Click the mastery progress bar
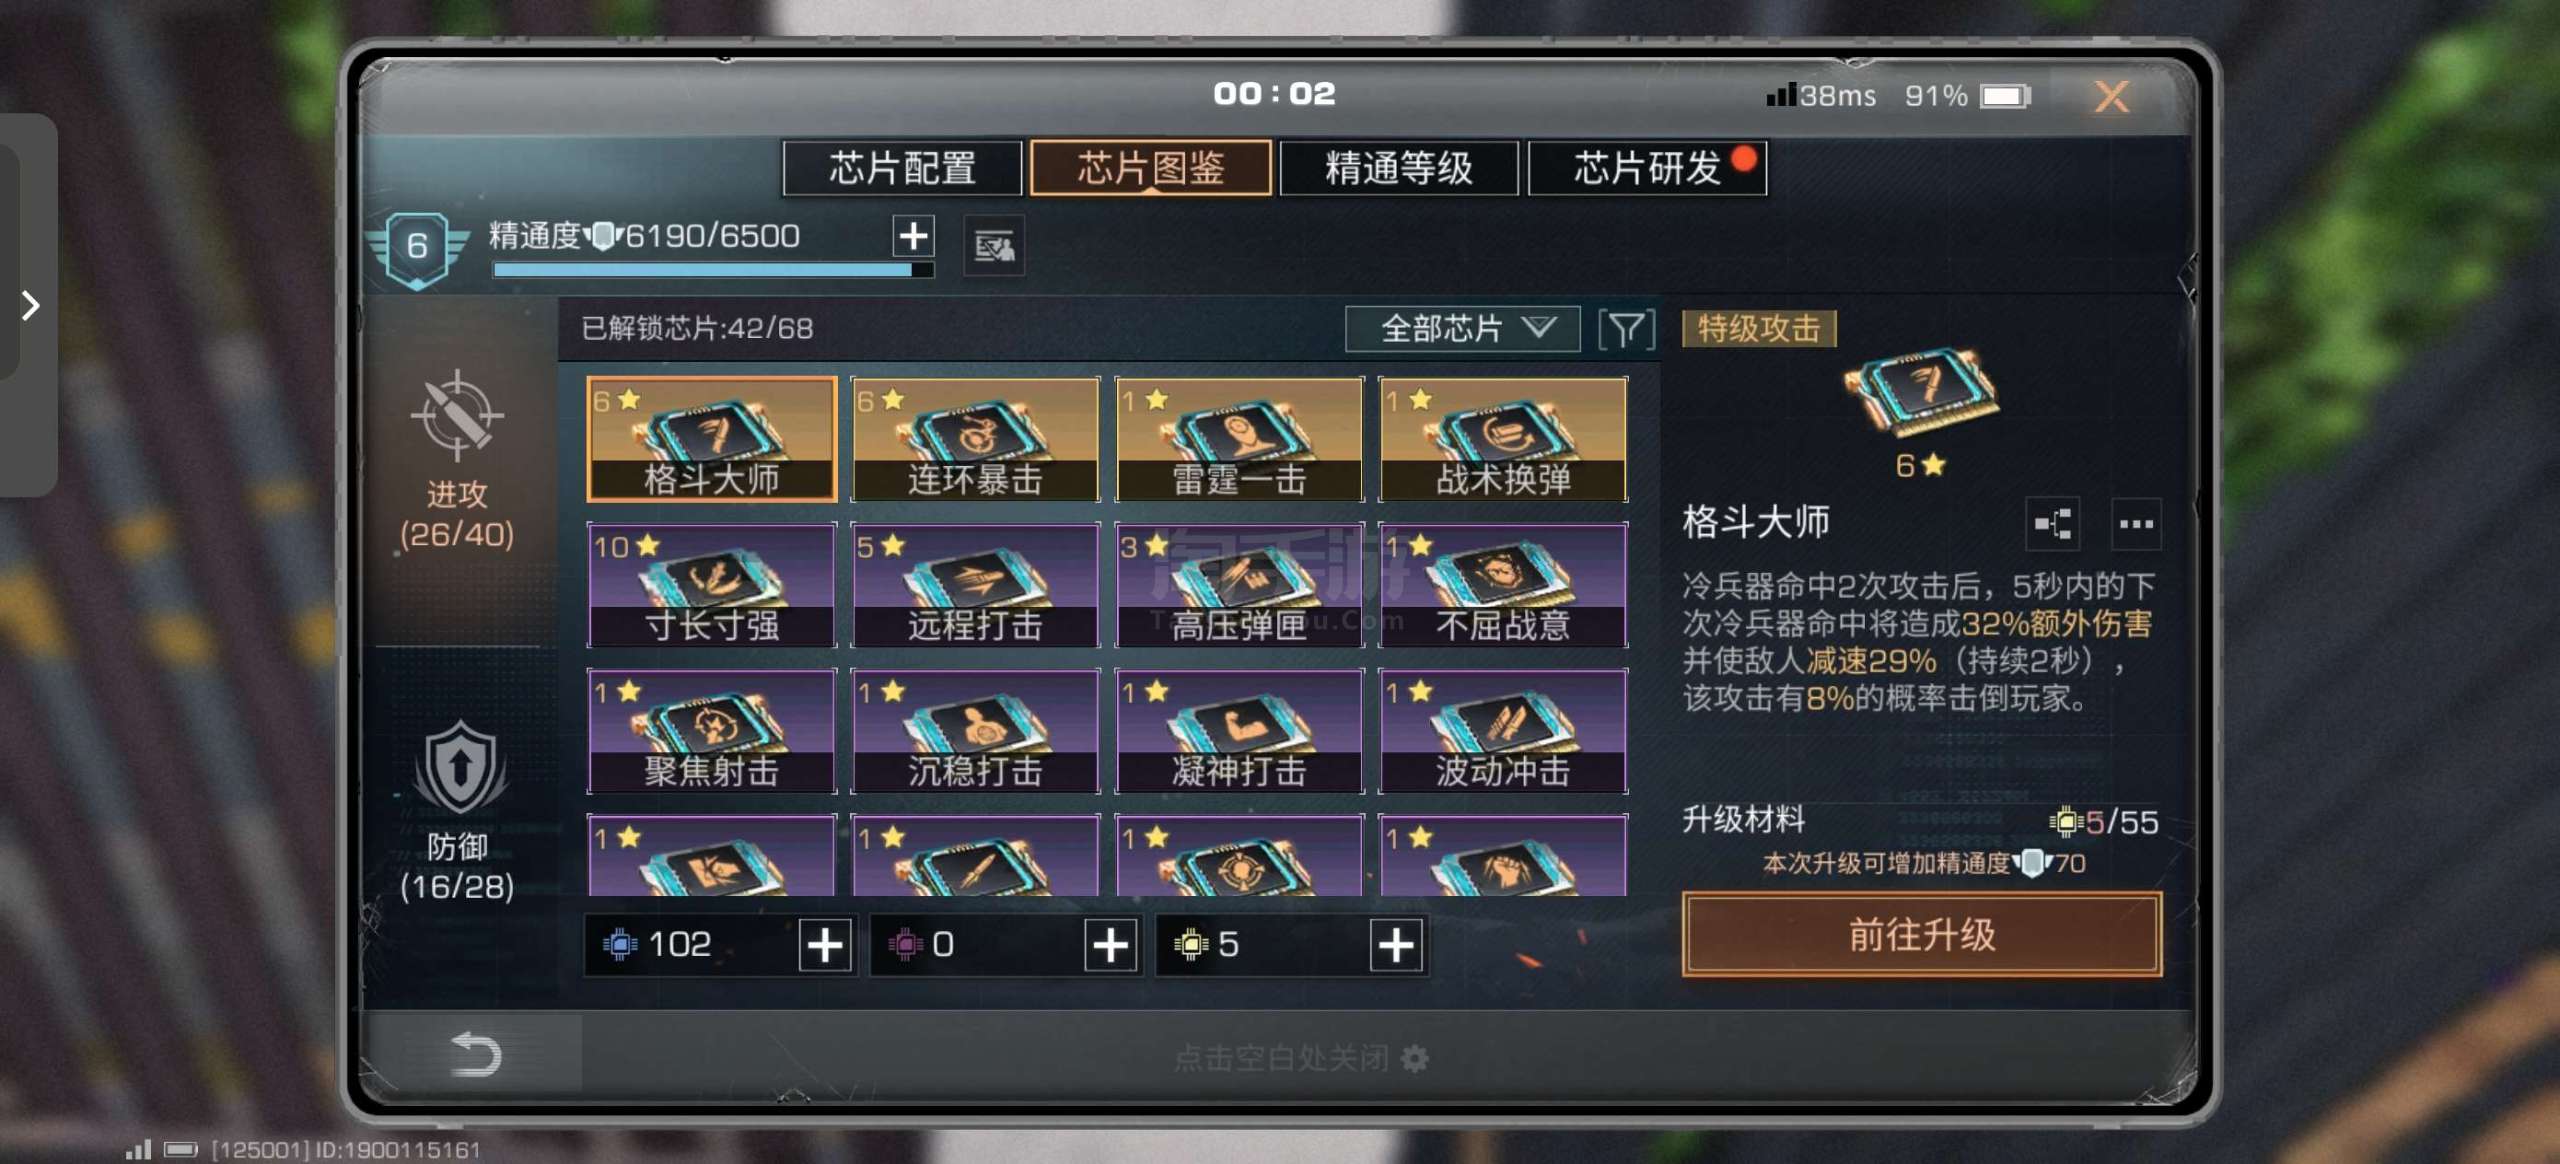 713,269
